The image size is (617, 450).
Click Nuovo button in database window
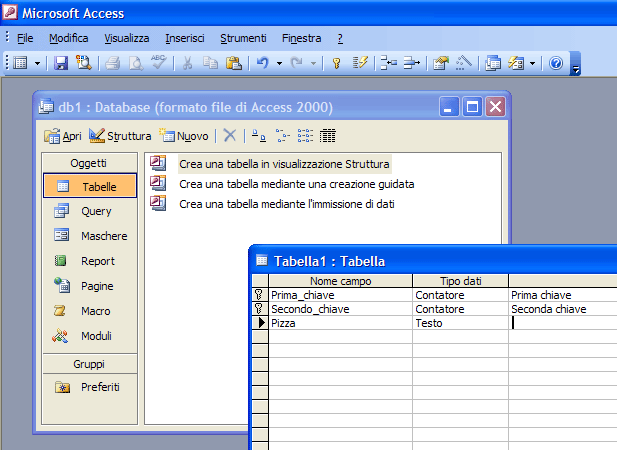point(184,136)
